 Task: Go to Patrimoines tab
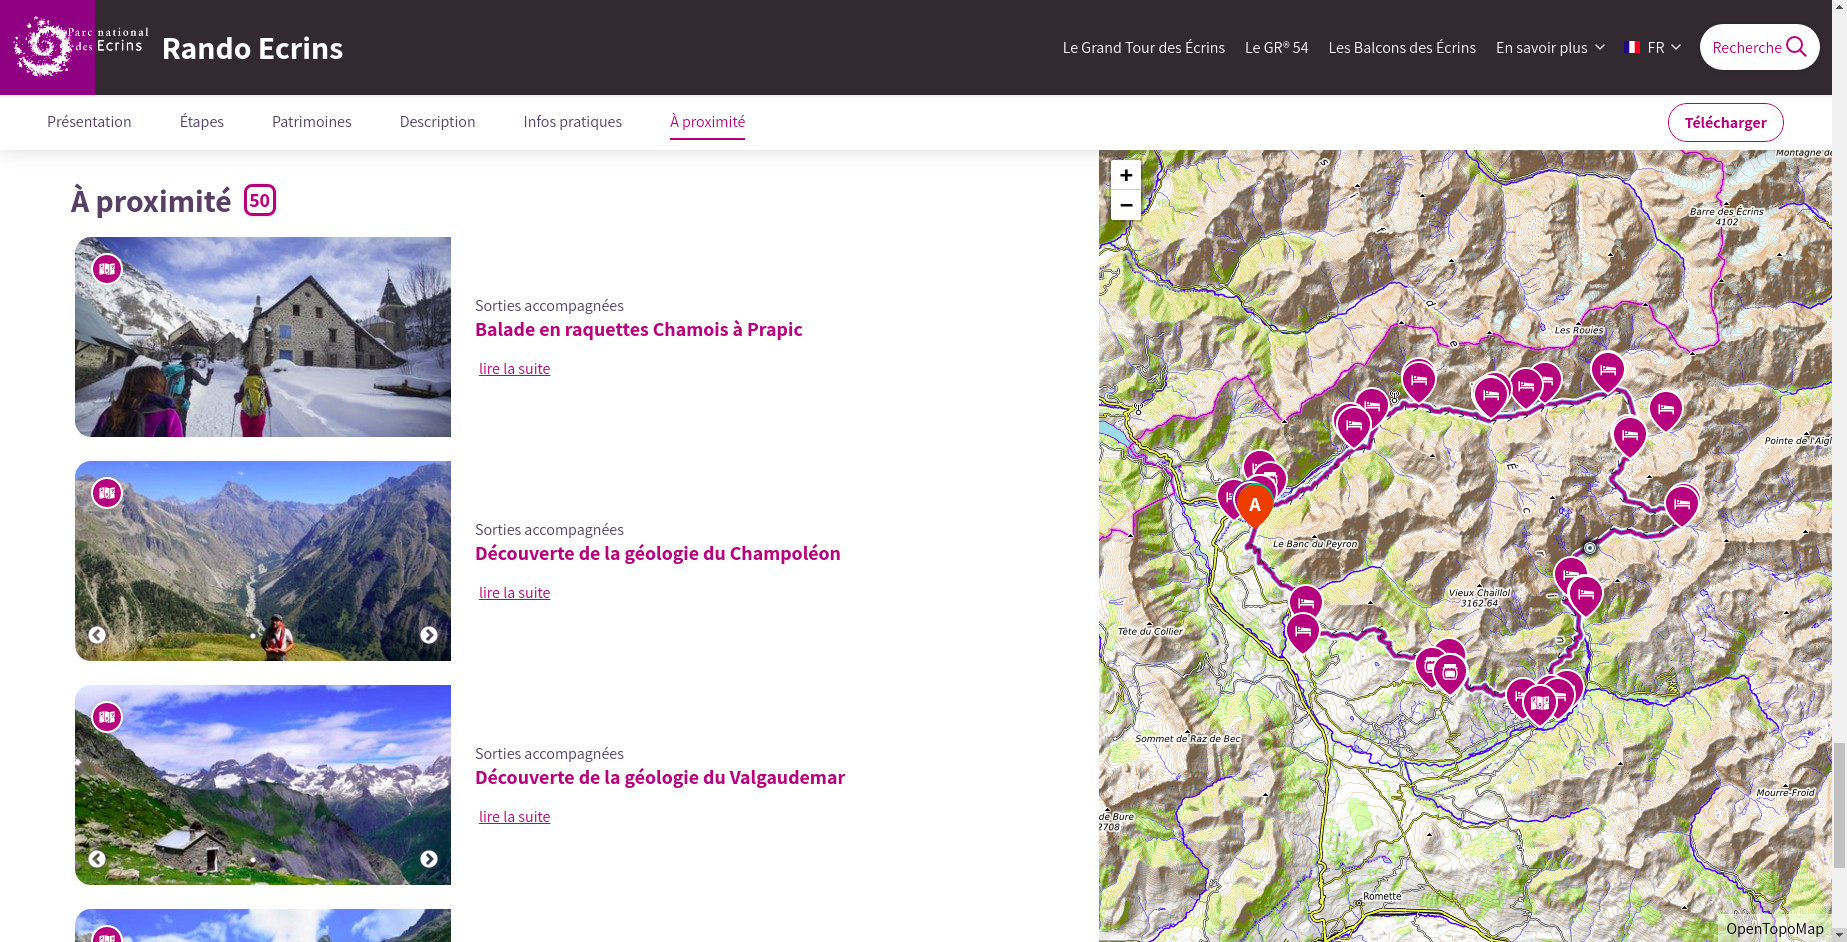tap(312, 122)
